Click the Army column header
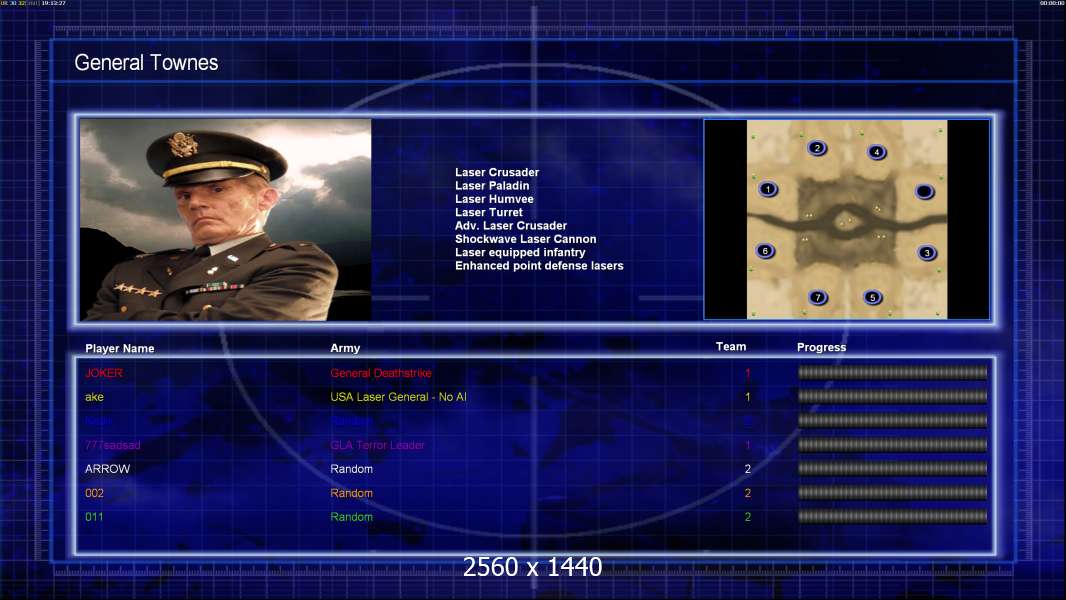This screenshot has height=600, width=1066. (345, 348)
